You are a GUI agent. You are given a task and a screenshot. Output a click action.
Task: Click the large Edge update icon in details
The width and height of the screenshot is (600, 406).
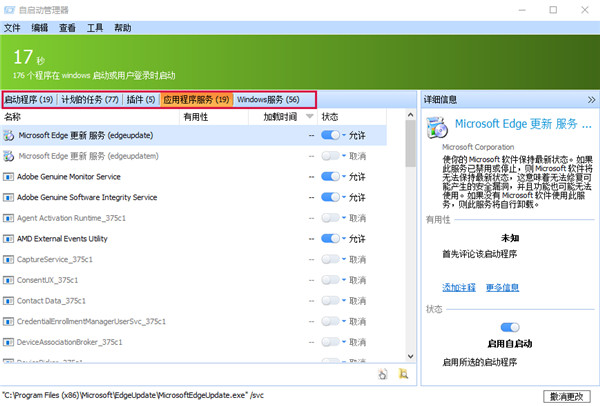pos(437,127)
